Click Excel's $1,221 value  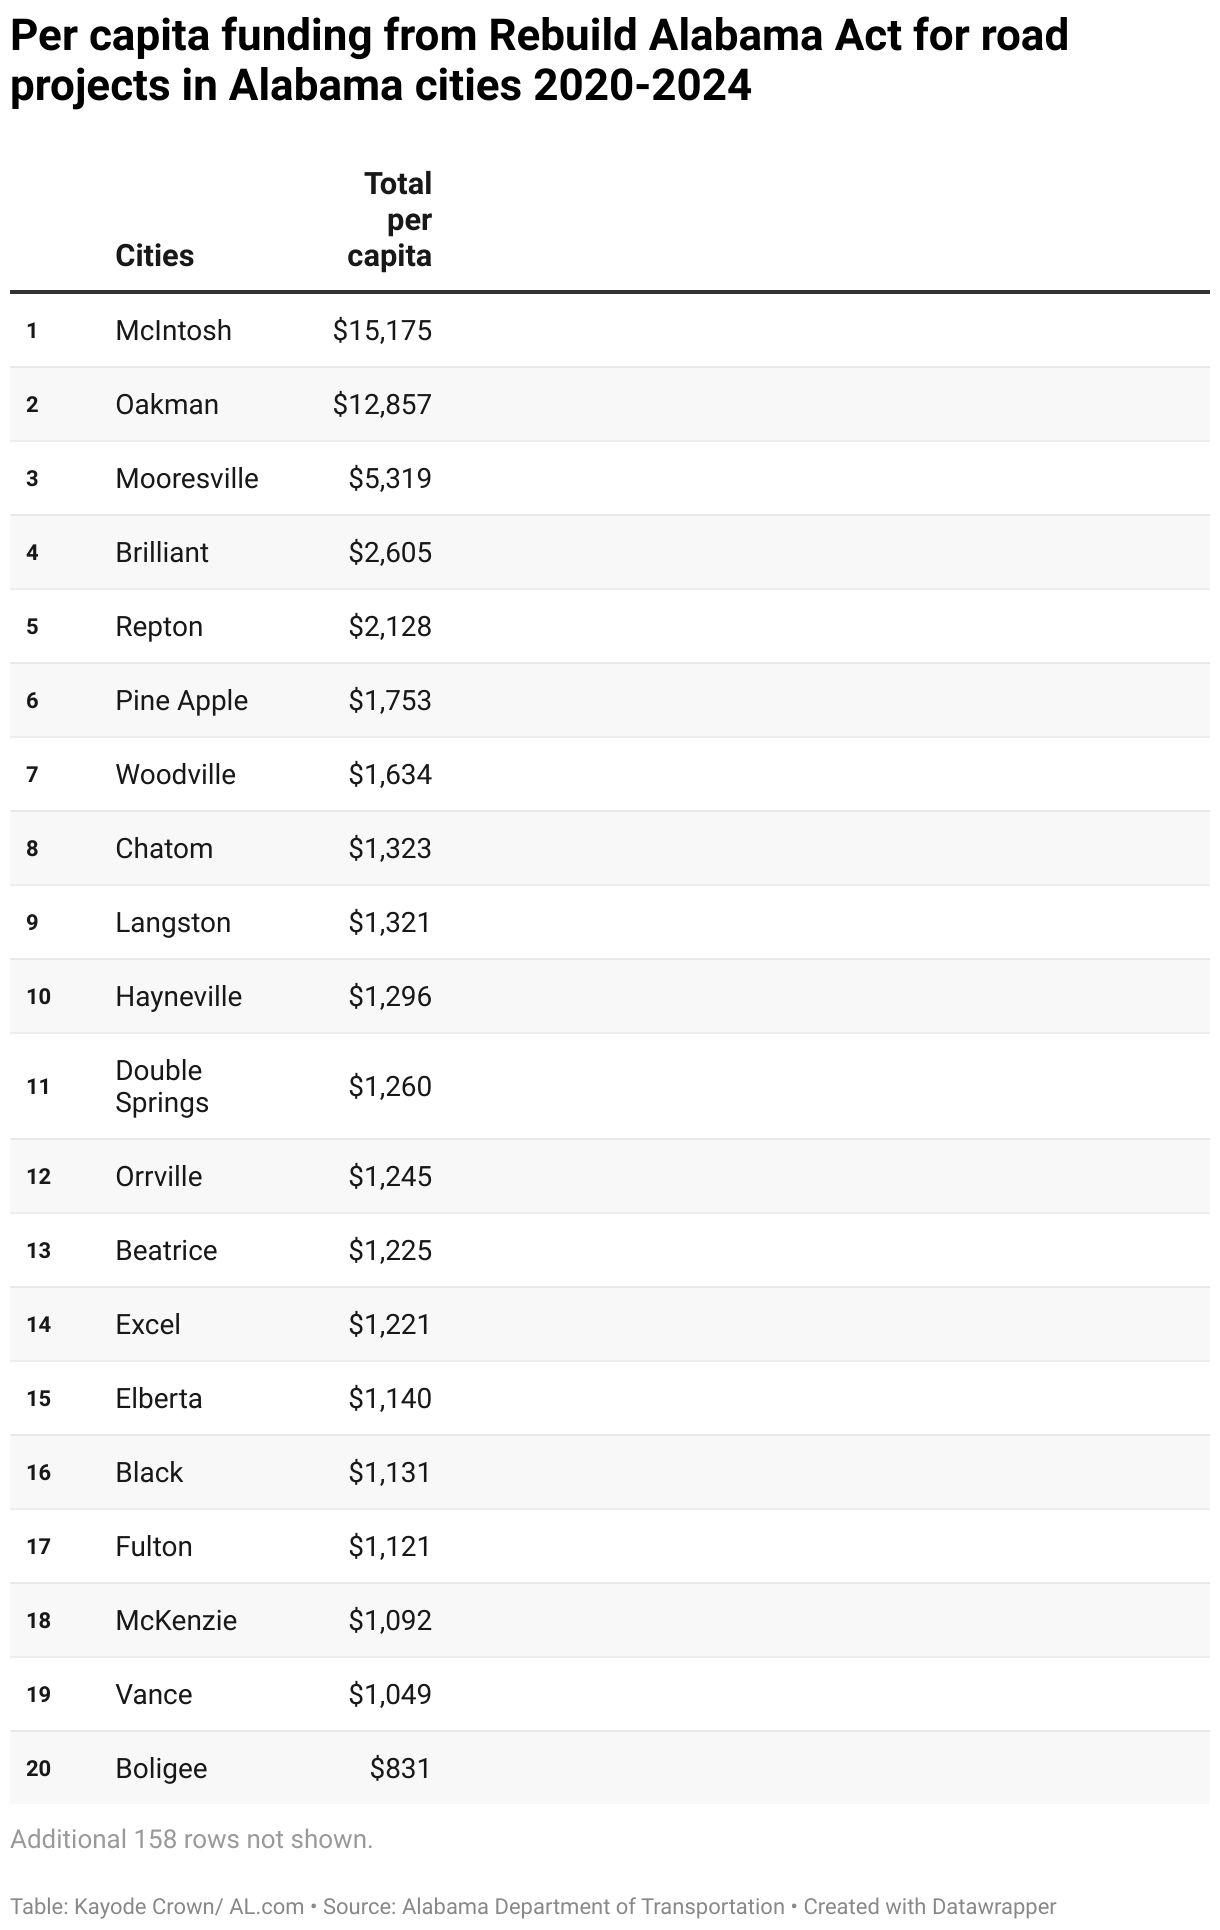tap(390, 1324)
